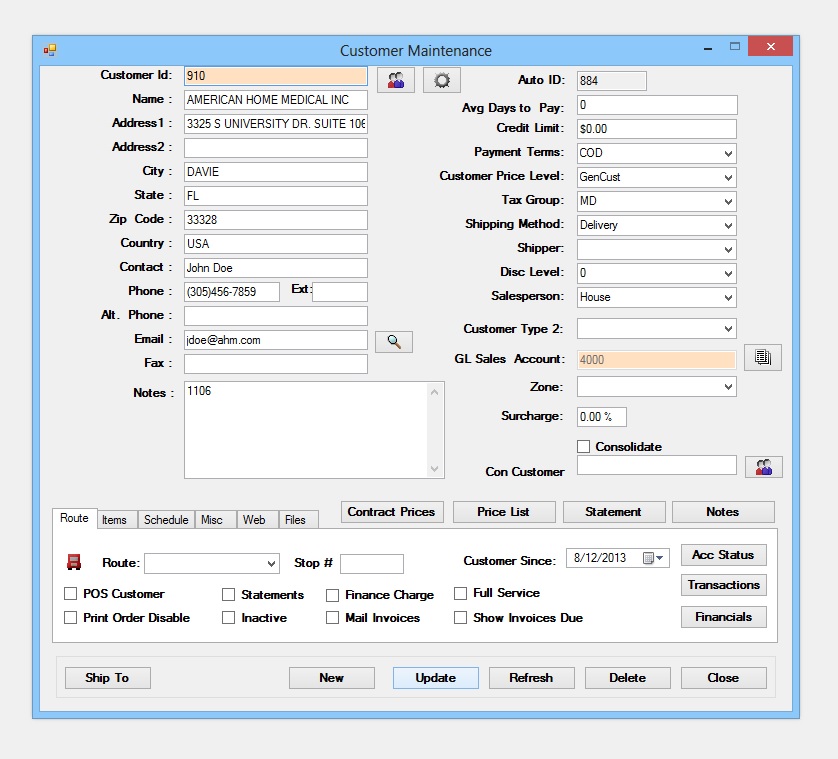Image resolution: width=838 pixels, height=759 pixels.
Task: Click the red truck Route icon
Action: [74, 562]
